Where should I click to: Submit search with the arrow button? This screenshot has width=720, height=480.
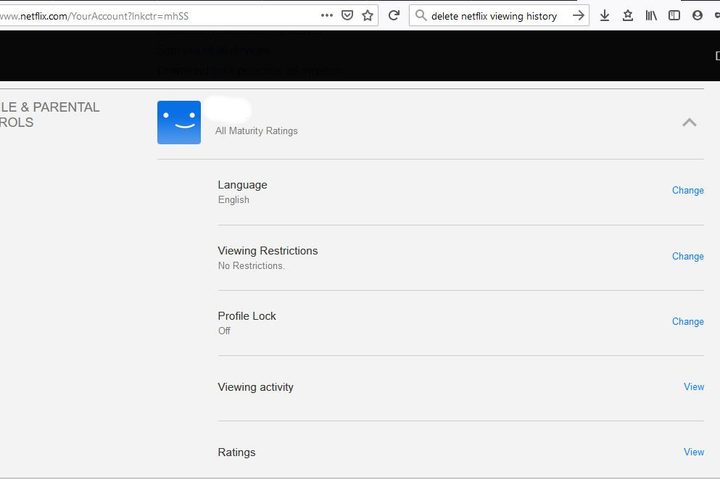[x=579, y=16]
